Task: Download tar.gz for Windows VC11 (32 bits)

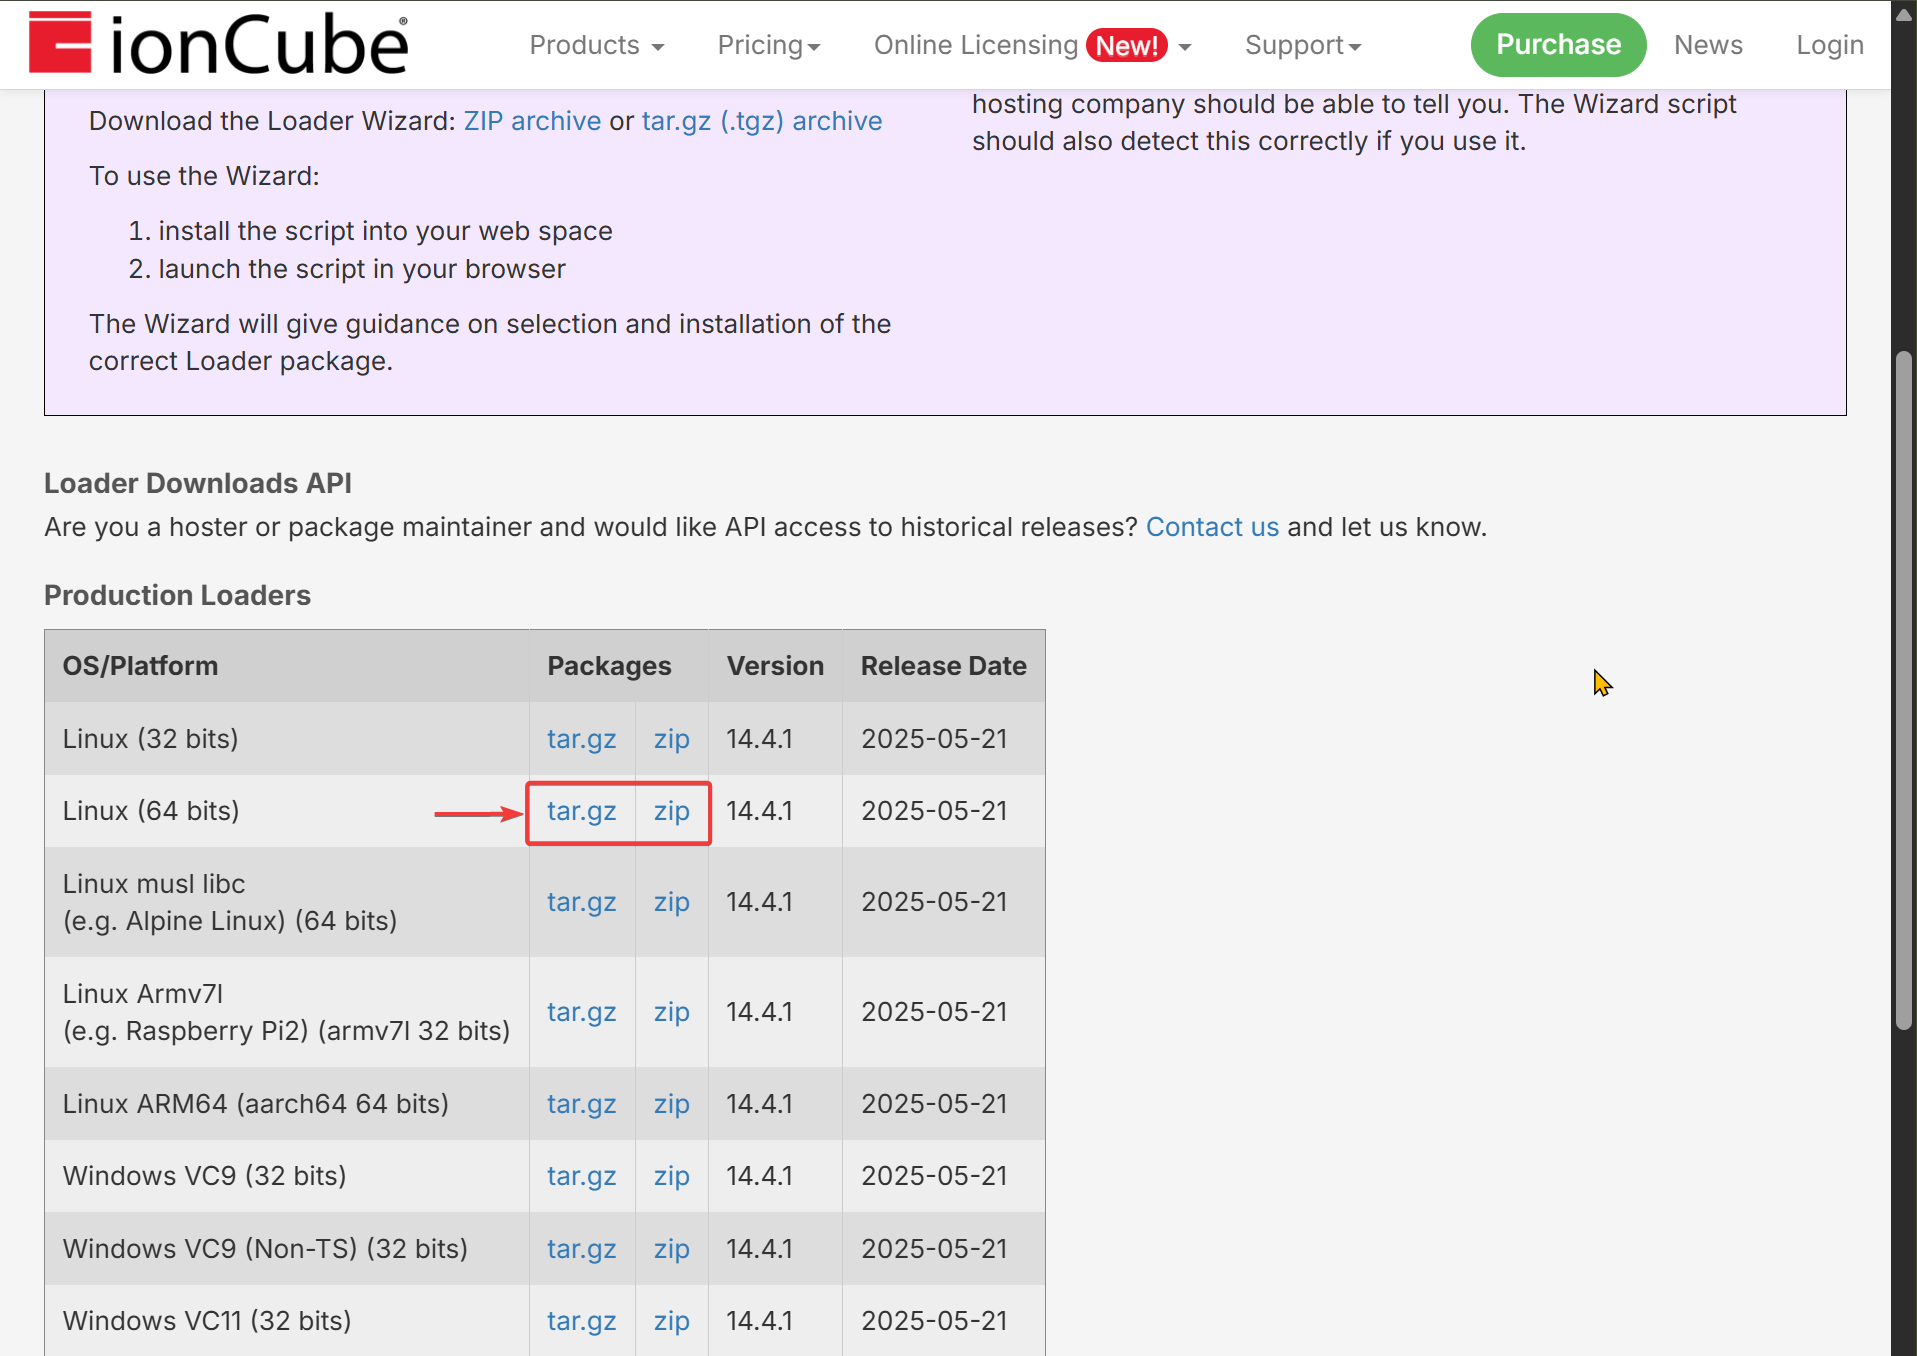Action: [581, 1321]
